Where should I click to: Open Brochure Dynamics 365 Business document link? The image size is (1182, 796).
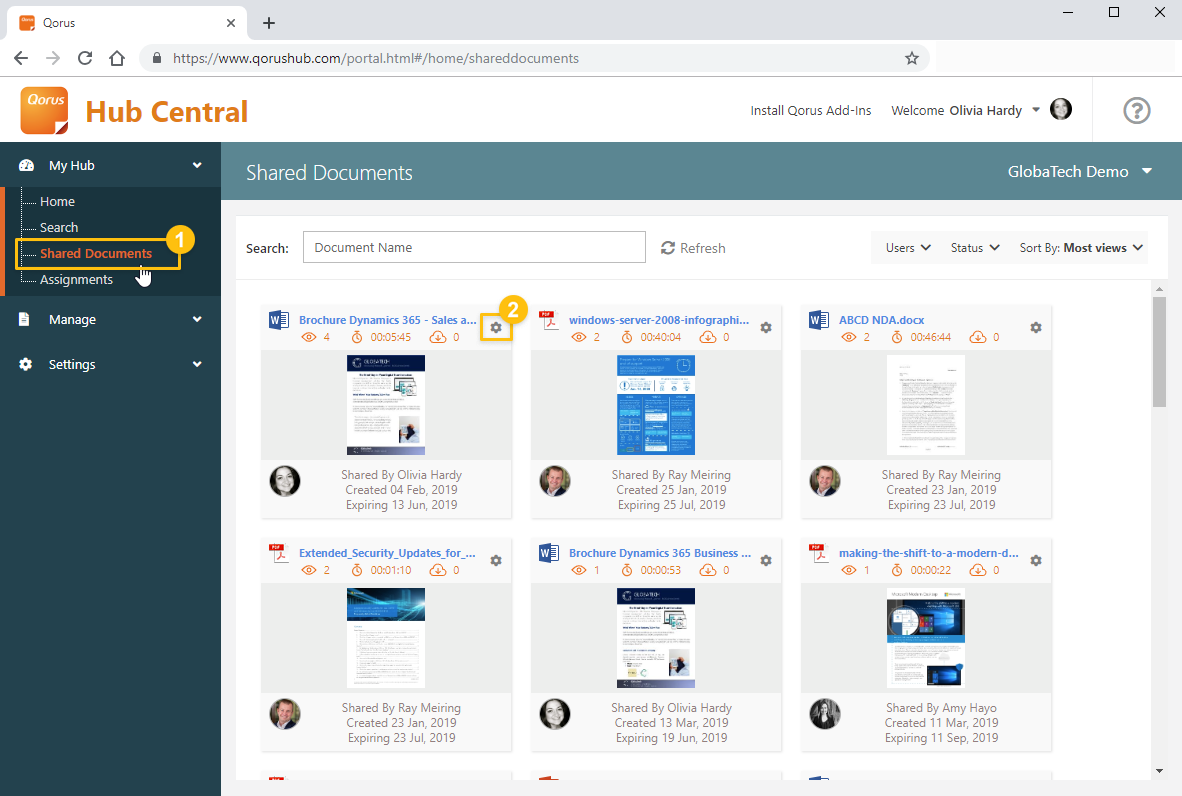(x=660, y=553)
